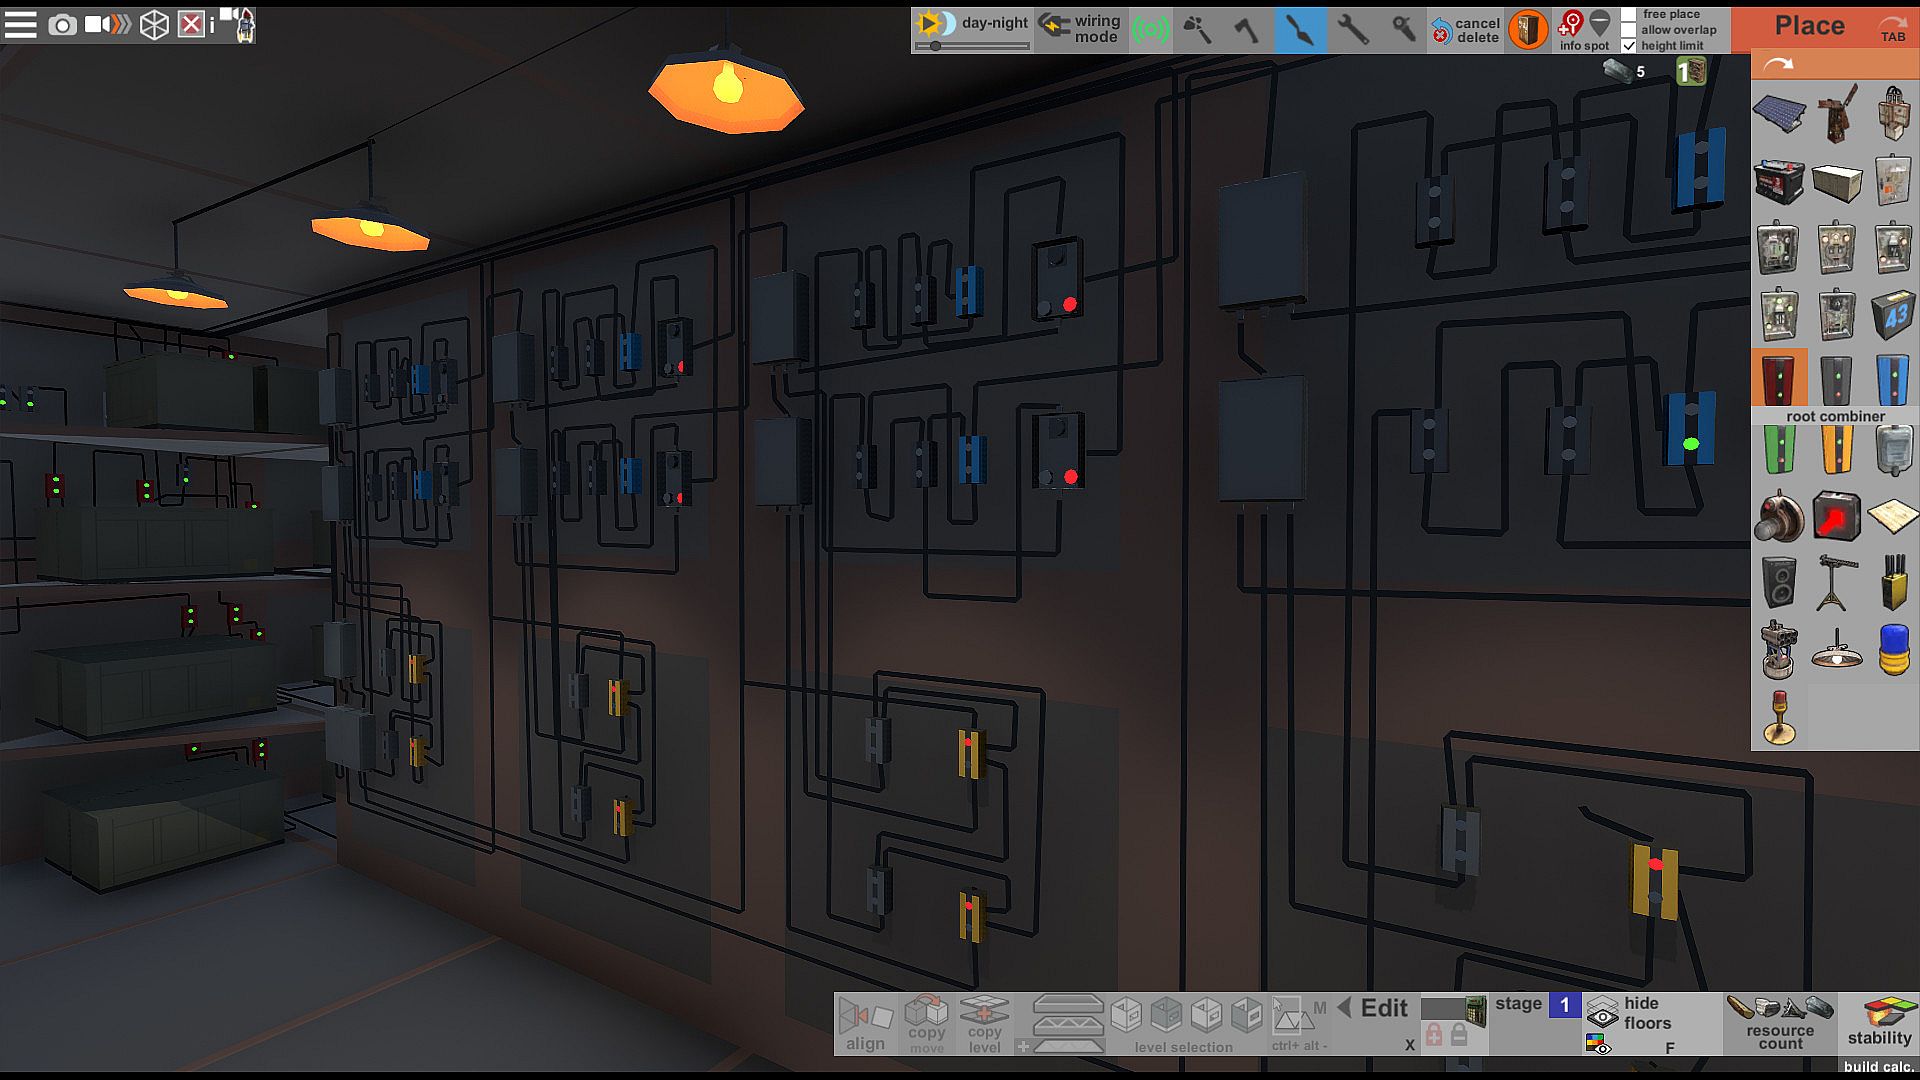Image resolution: width=1920 pixels, height=1080 pixels.
Task: Choose the red root combiner item
Action: [1779, 378]
